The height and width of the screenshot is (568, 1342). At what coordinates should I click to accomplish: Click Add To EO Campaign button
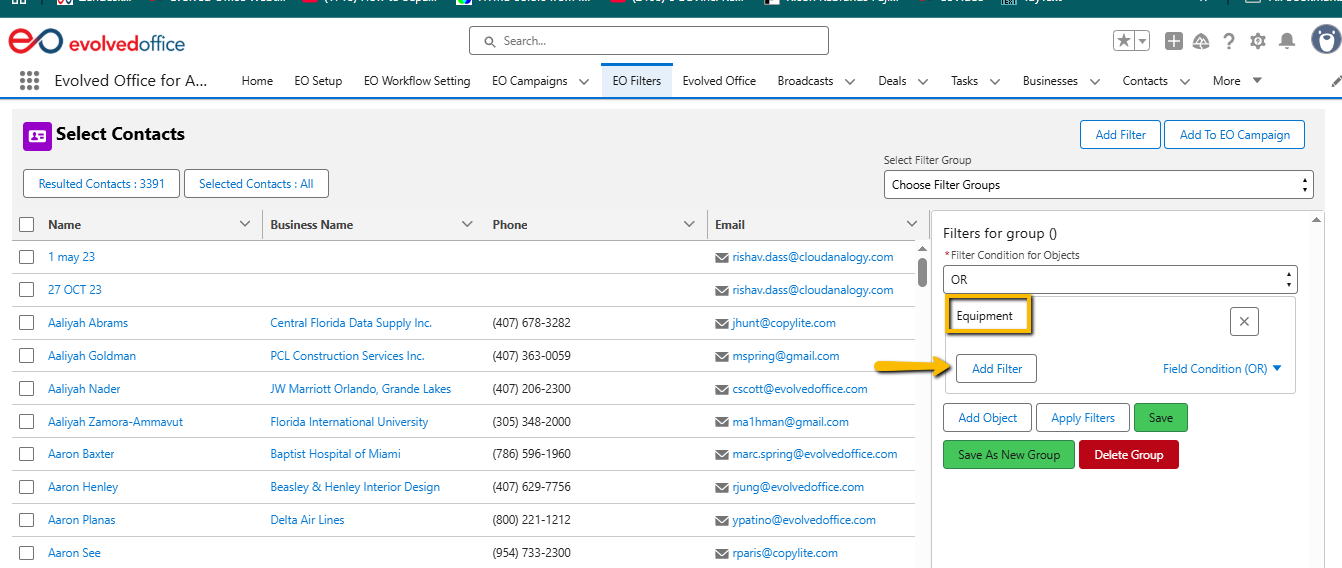click(x=1234, y=135)
